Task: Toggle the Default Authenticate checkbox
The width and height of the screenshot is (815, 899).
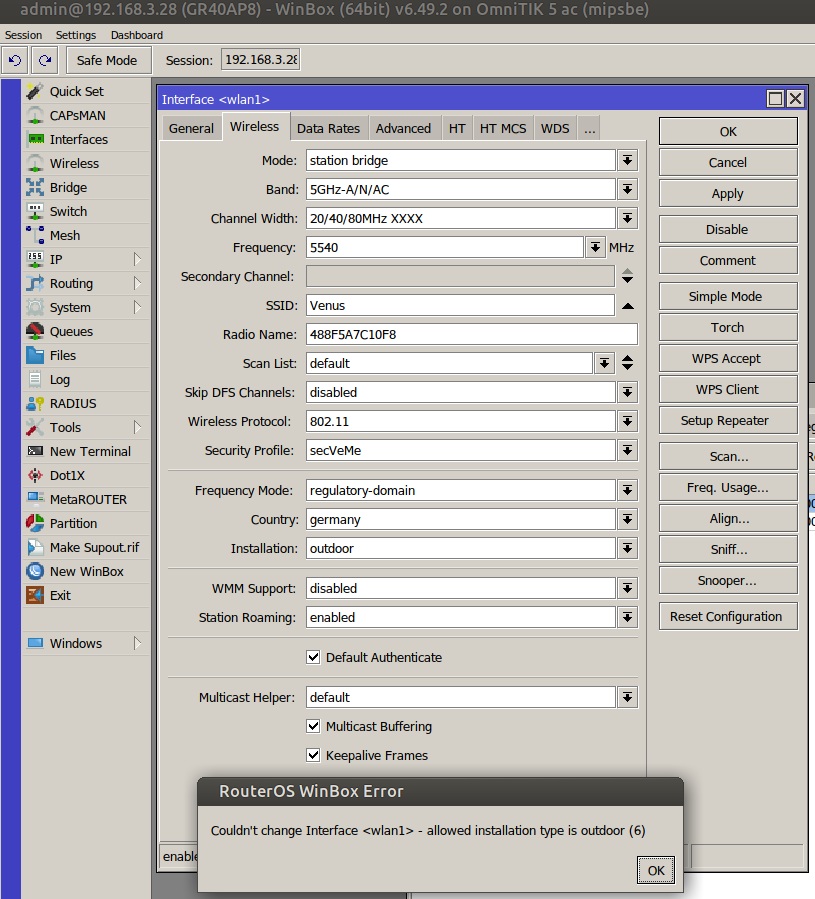Action: (313, 657)
